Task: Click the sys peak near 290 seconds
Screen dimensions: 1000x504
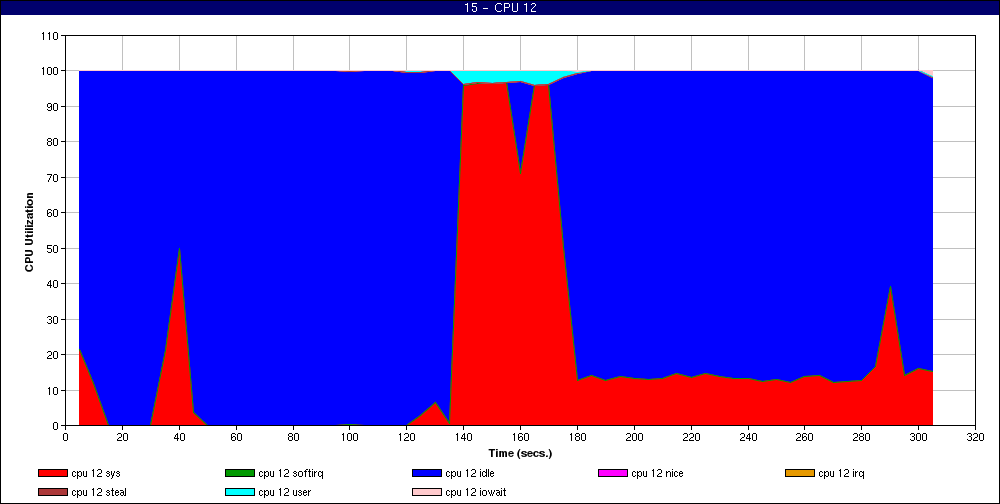Action: pos(890,287)
